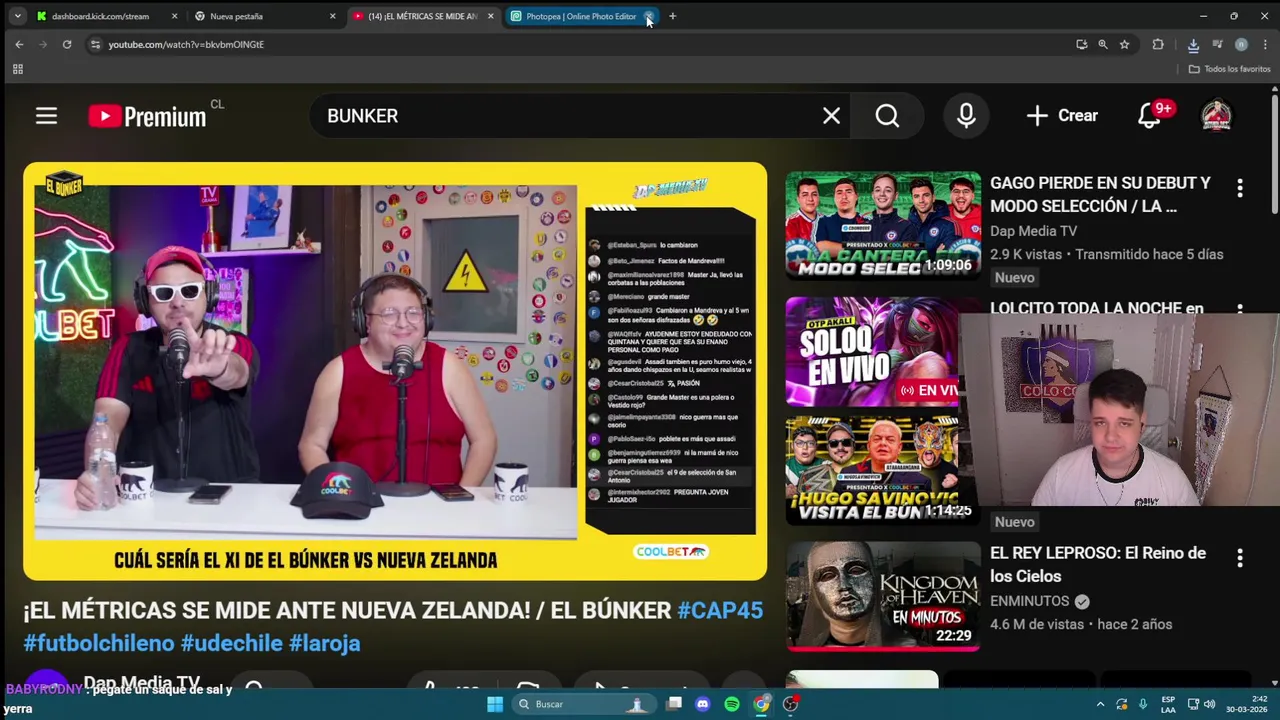Screen dimensions: 1280x720
Task: Open OBS Studio from the taskbar
Action: tap(790, 704)
